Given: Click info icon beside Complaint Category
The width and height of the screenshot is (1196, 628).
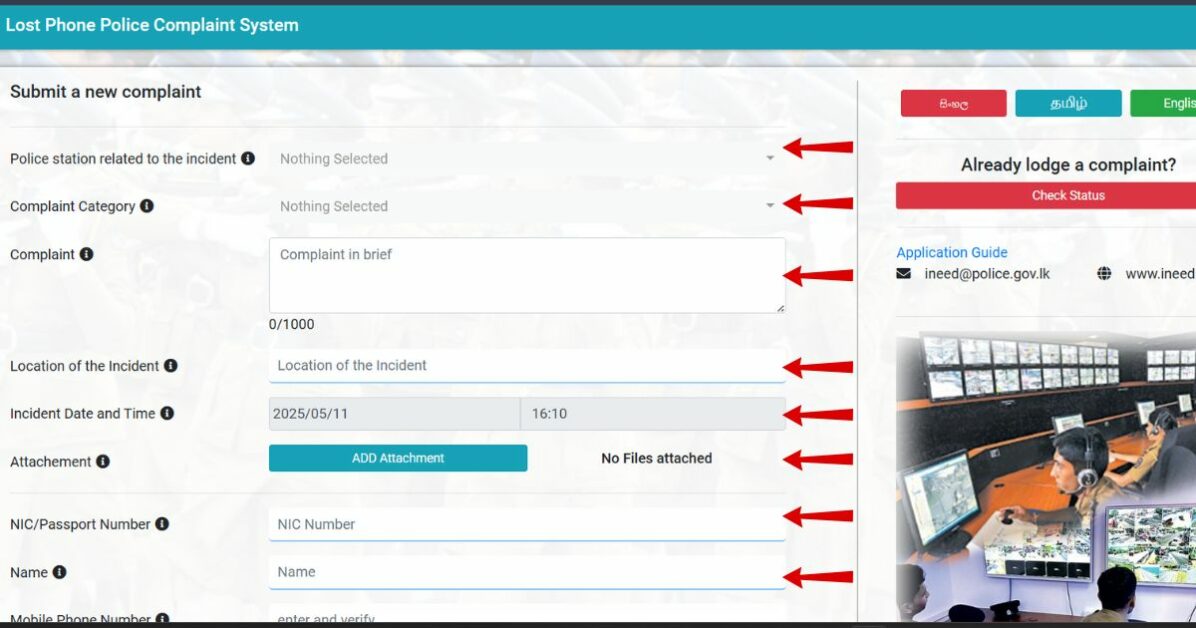Looking at the screenshot, I should tap(147, 206).
